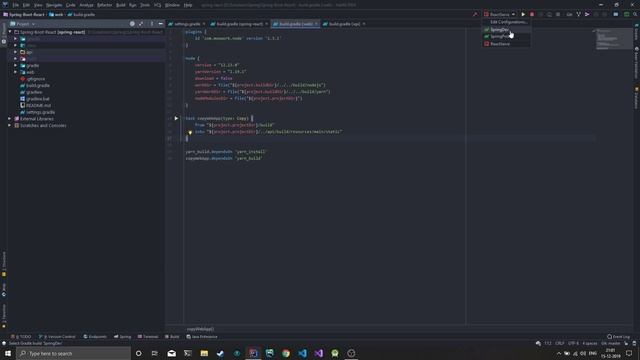Expand the api folder
This screenshot has width=640, height=360.
[x=16, y=52]
